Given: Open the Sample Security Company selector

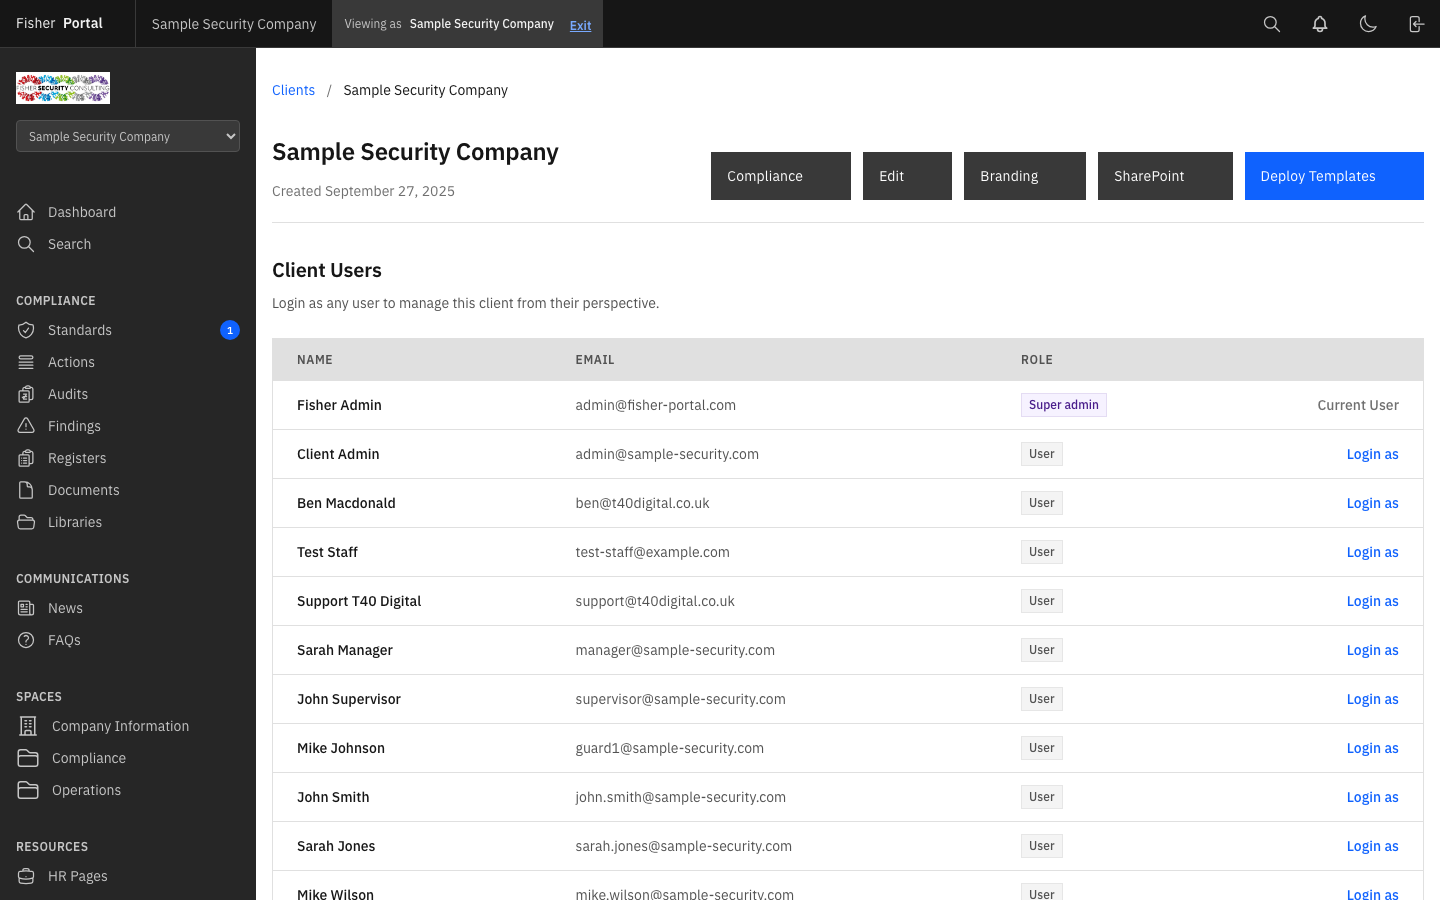Looking at the screenshot, I should click(x=127, y=136).
